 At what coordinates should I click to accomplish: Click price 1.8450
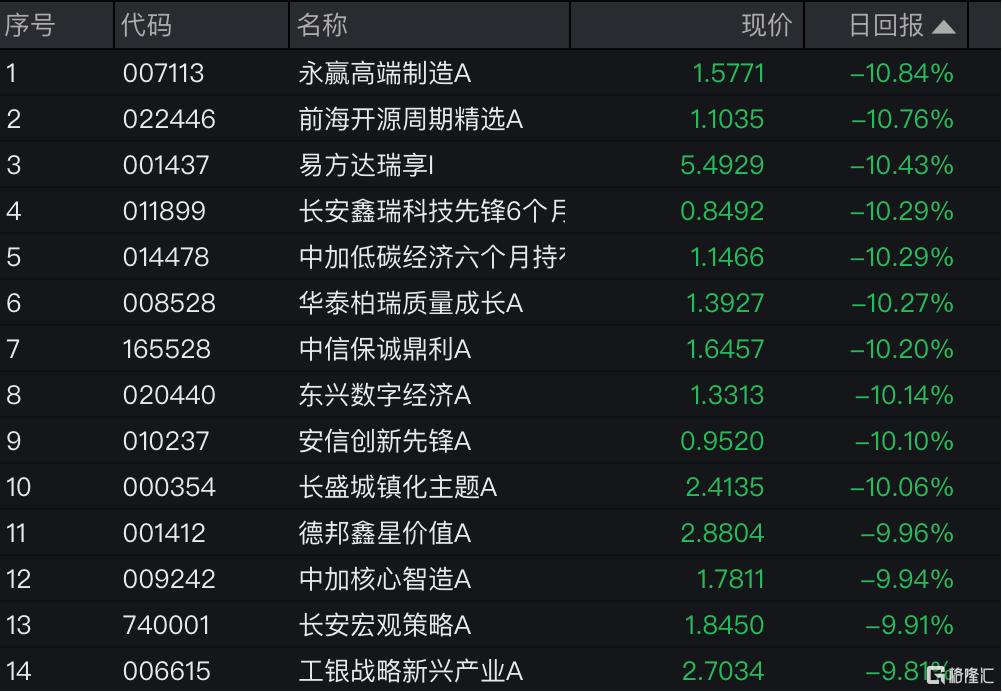tap(725, 626)
